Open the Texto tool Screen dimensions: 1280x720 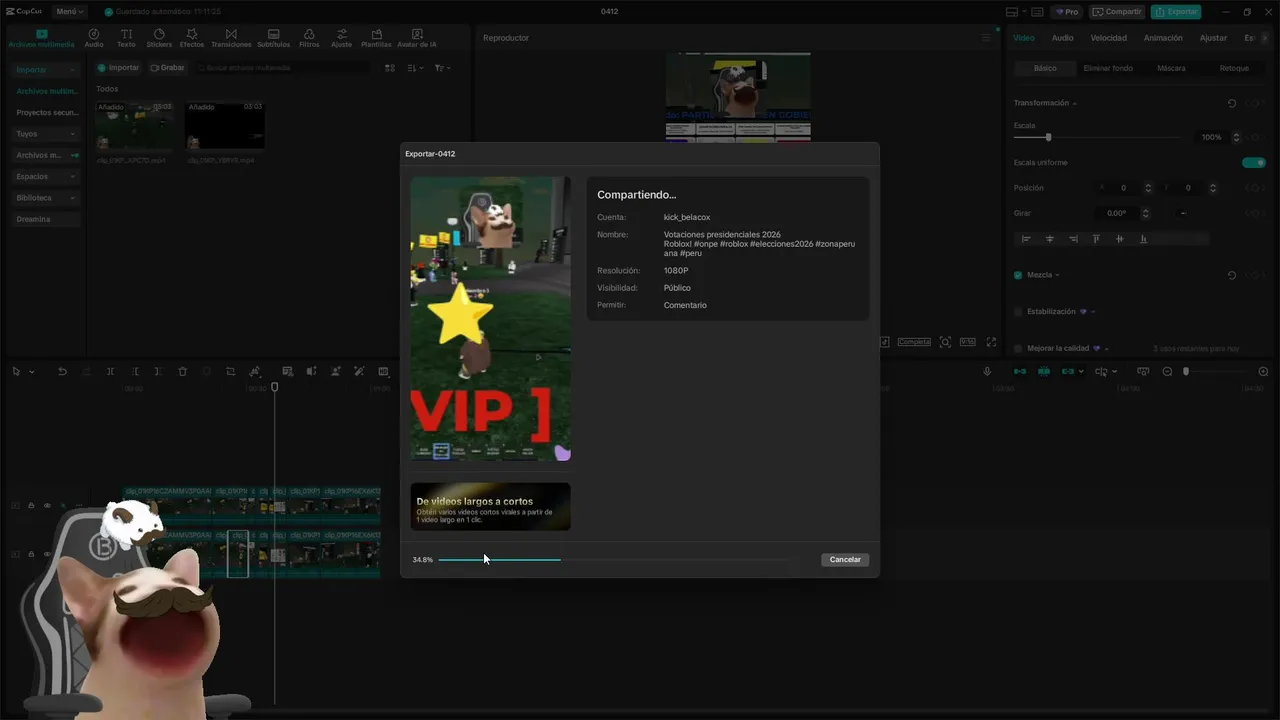pyautogui.click(x=126, y=38)
